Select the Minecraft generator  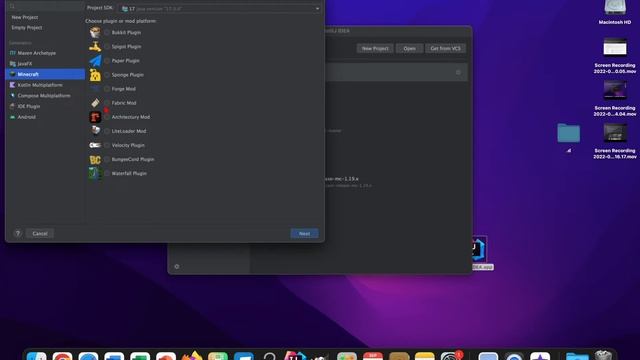coord(45,74)
